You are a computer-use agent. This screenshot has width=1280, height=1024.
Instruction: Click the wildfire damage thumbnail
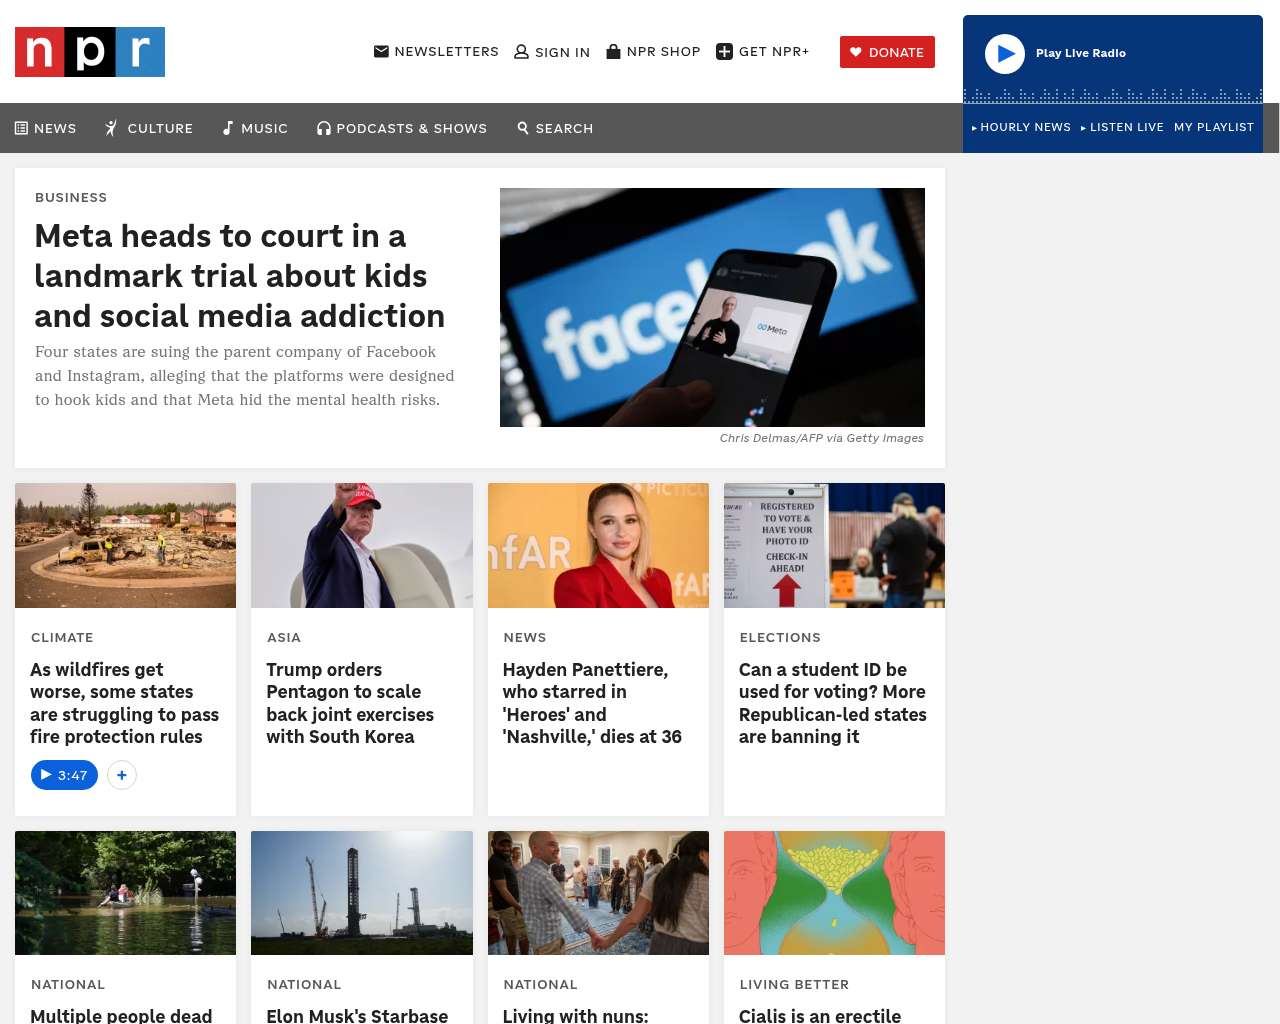click(126, 545)
